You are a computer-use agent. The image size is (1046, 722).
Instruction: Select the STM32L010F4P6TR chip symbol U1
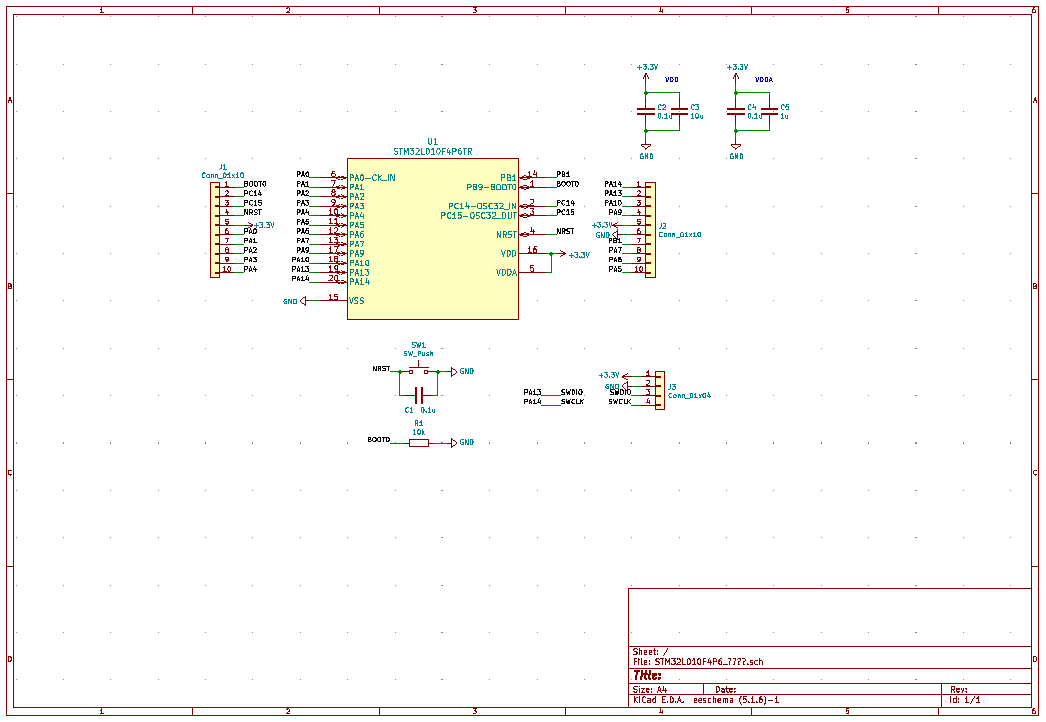click(432, 238)
